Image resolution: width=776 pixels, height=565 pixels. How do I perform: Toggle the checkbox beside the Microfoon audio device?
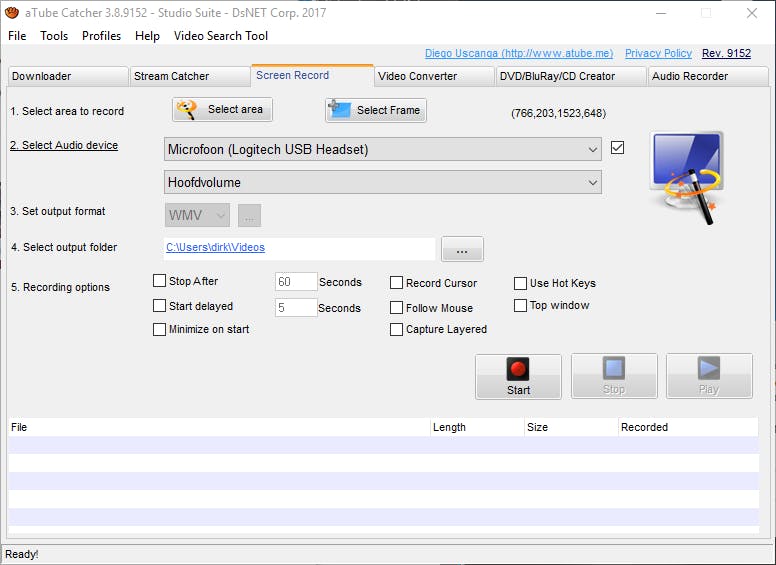617,147
